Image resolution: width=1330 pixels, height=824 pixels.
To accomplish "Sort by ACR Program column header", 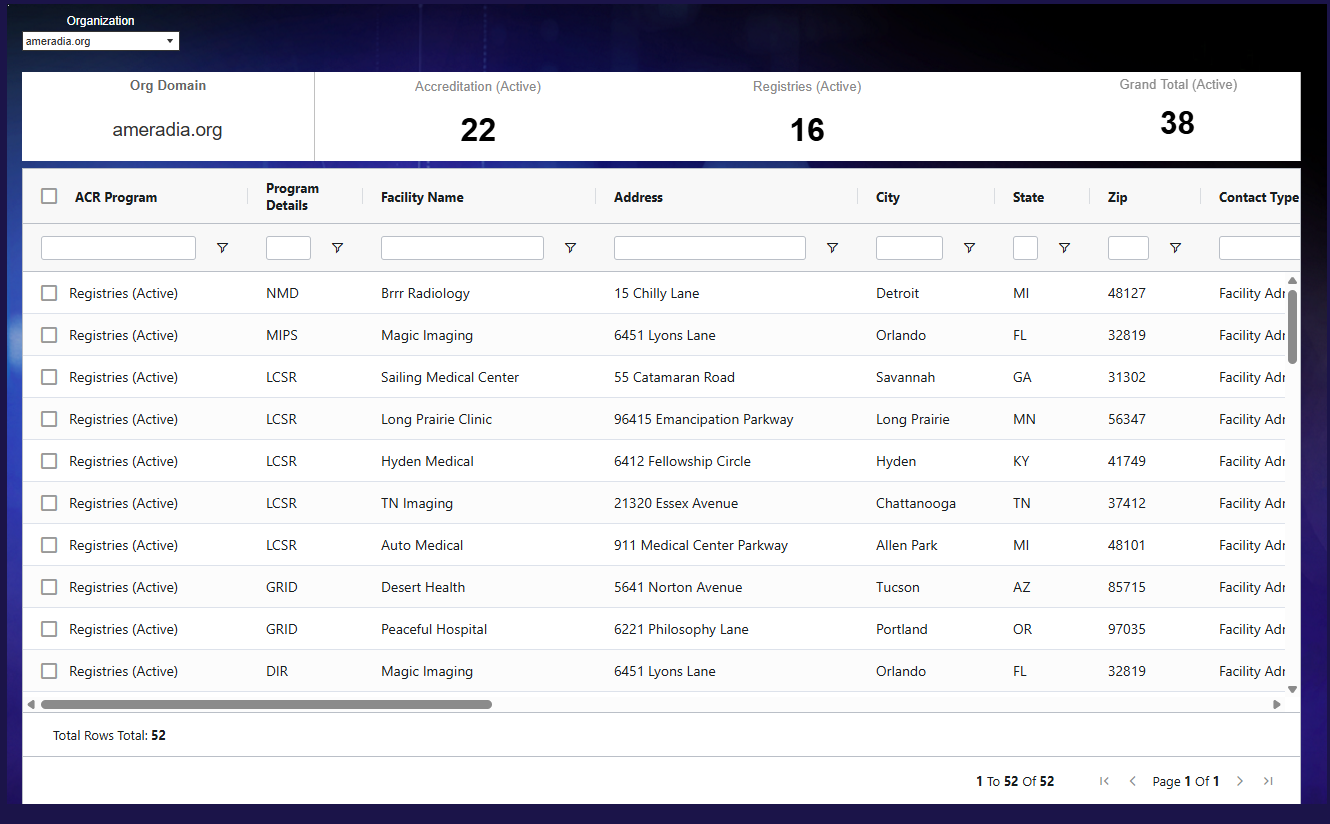I will tap(116, 197).
